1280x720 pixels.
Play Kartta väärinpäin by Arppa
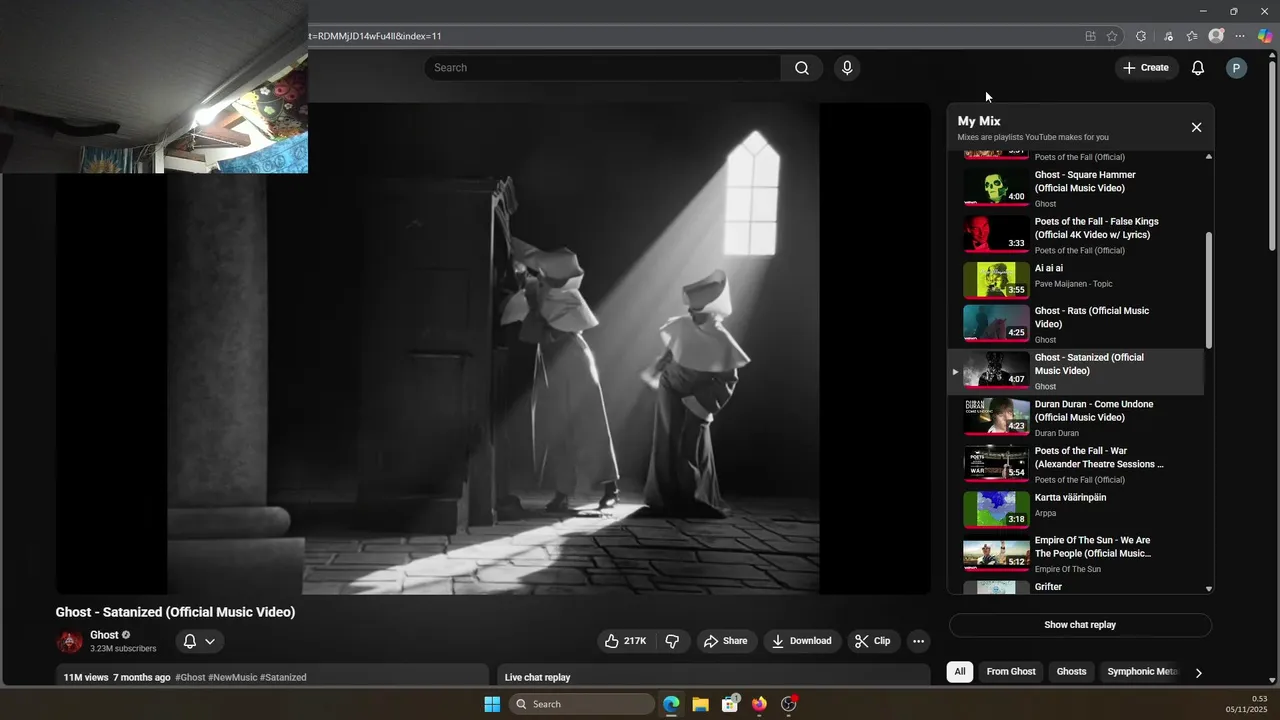point(1077,510)
